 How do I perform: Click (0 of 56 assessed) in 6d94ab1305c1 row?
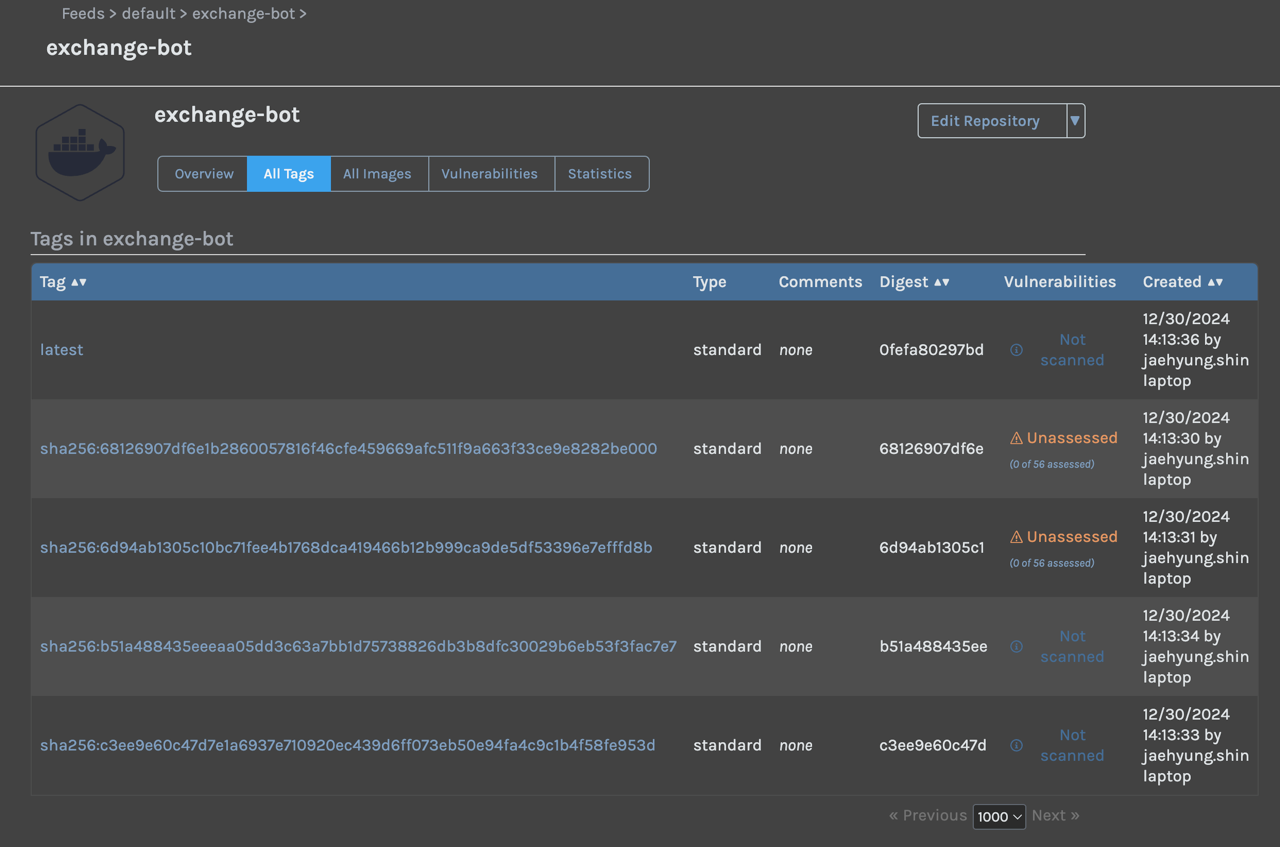(1052, 563)
